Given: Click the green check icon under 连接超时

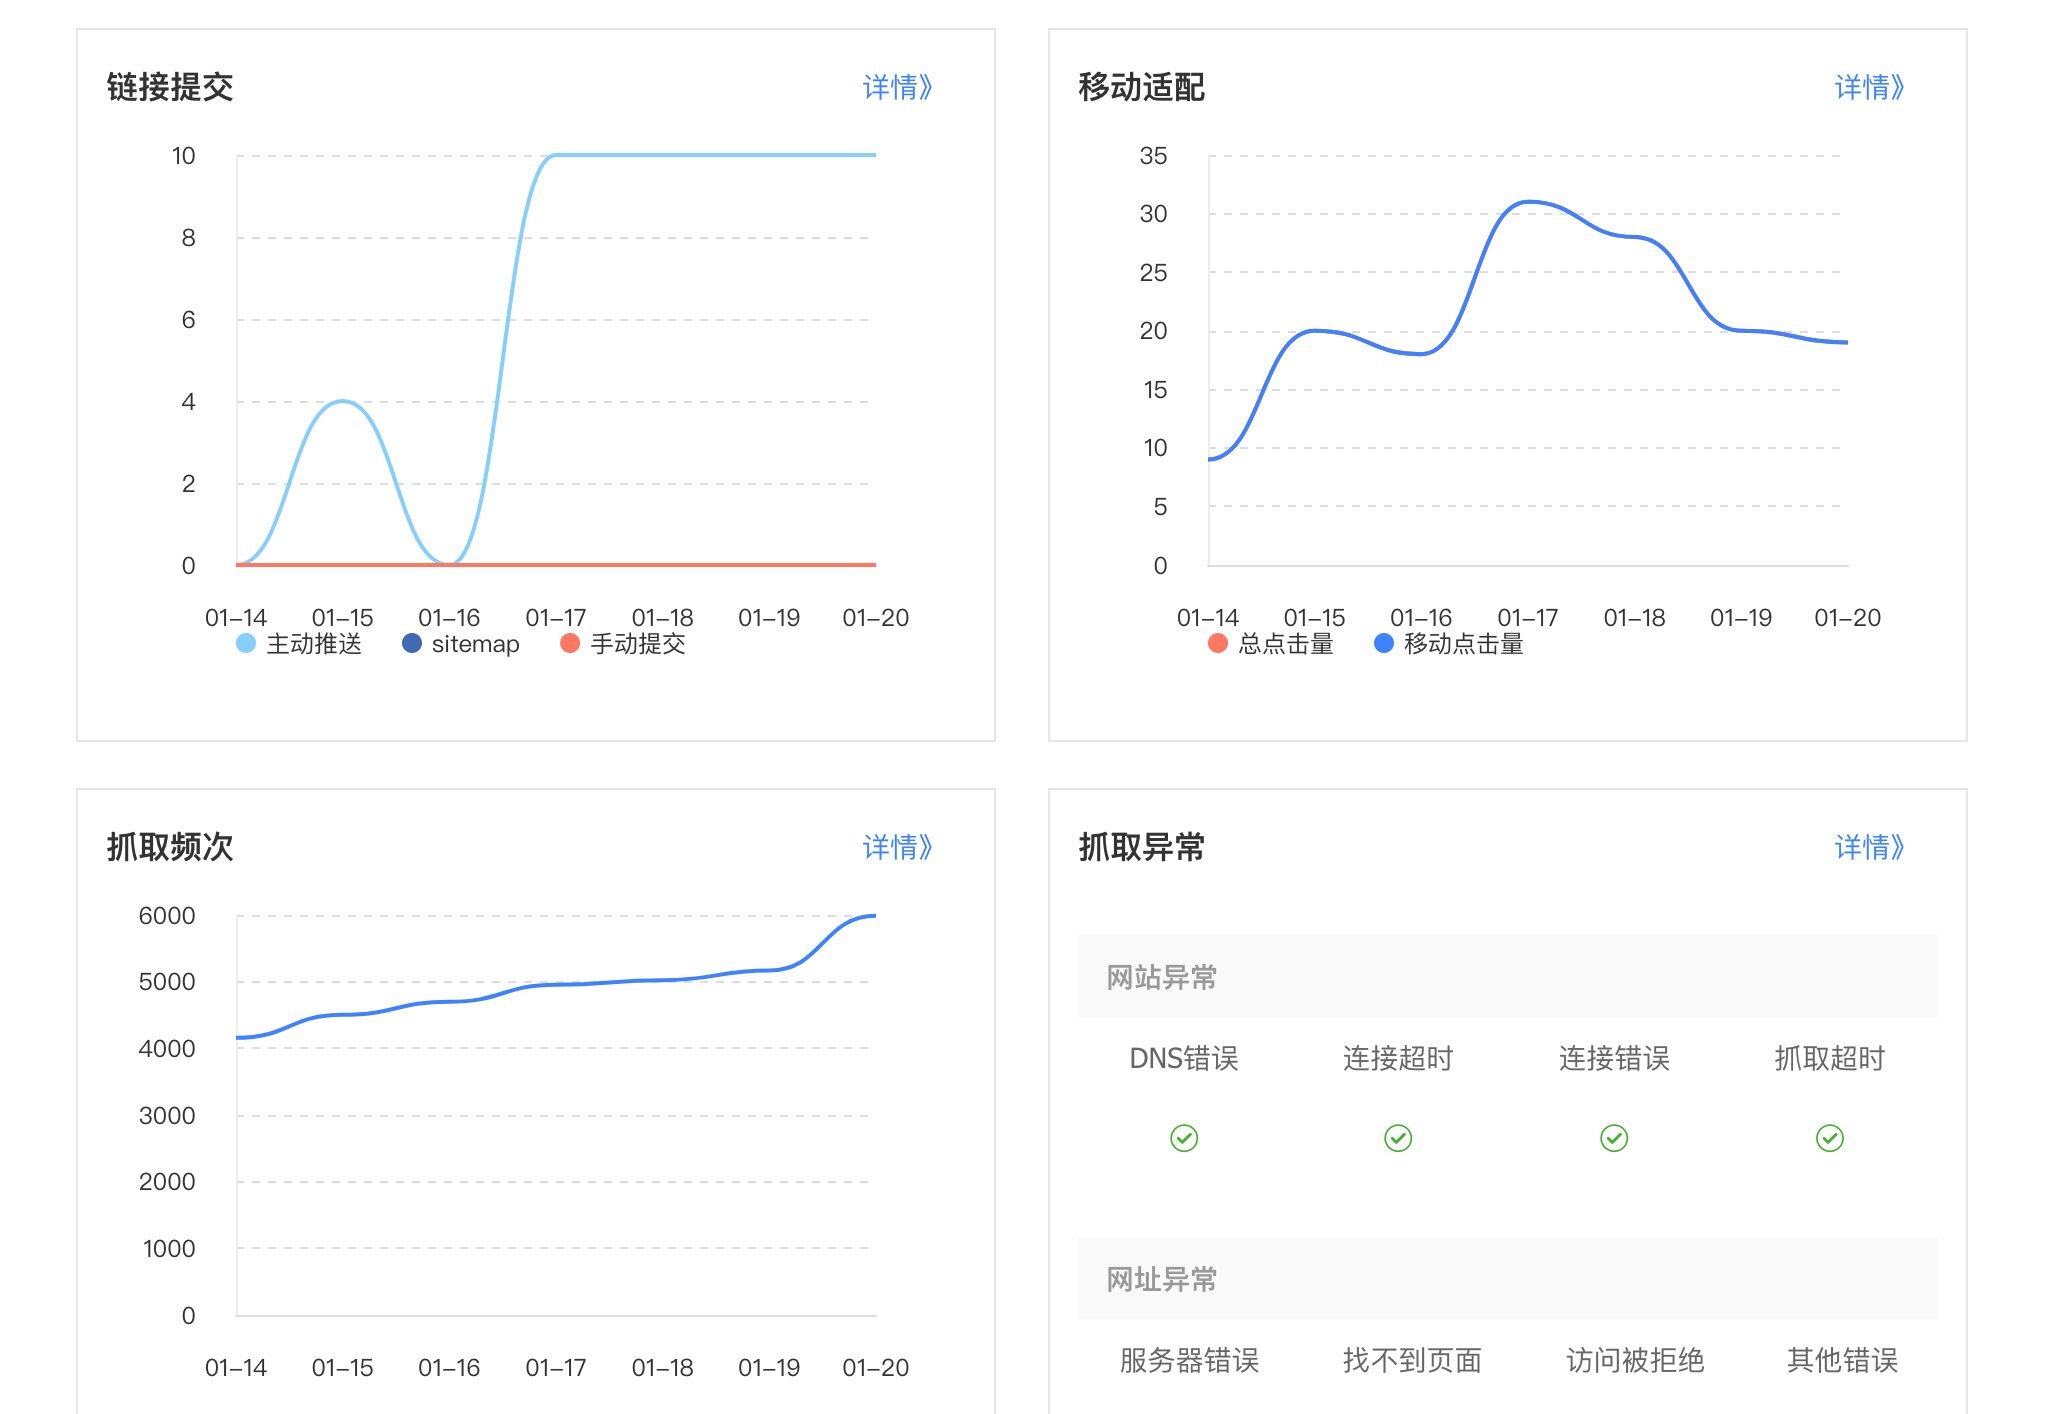Looking at the screenshot, I should (1399, 1137).
